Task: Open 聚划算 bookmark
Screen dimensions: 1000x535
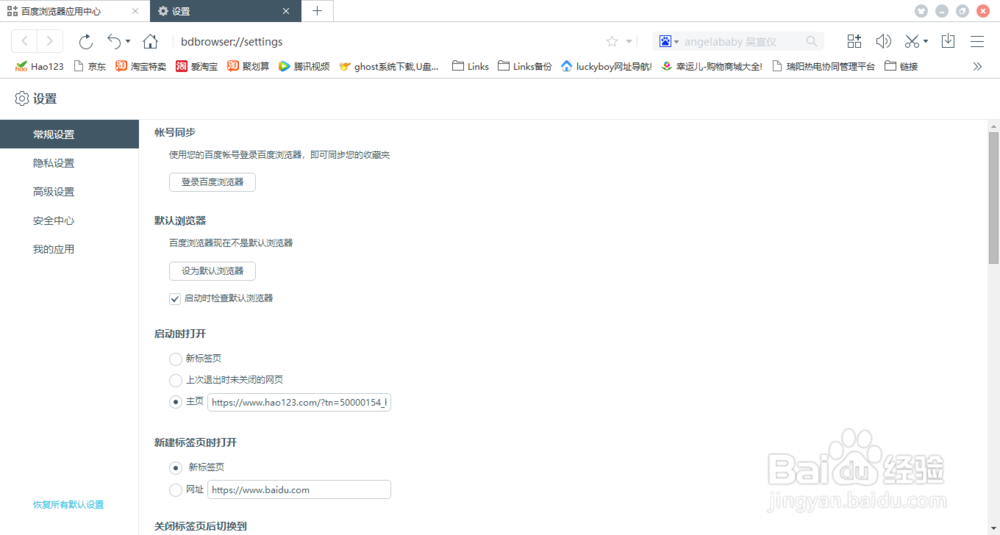Action: click(x=248, y=66)
